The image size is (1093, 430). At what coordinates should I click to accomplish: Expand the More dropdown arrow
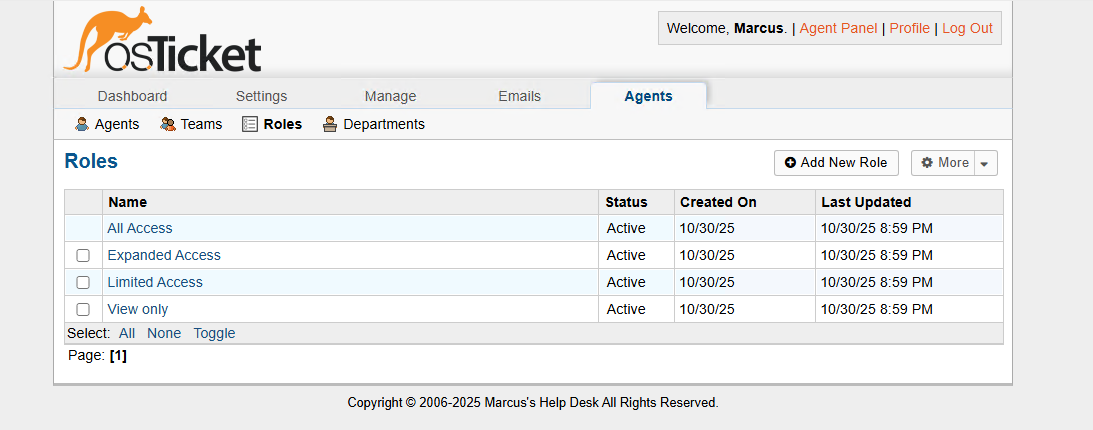(984, 164)
